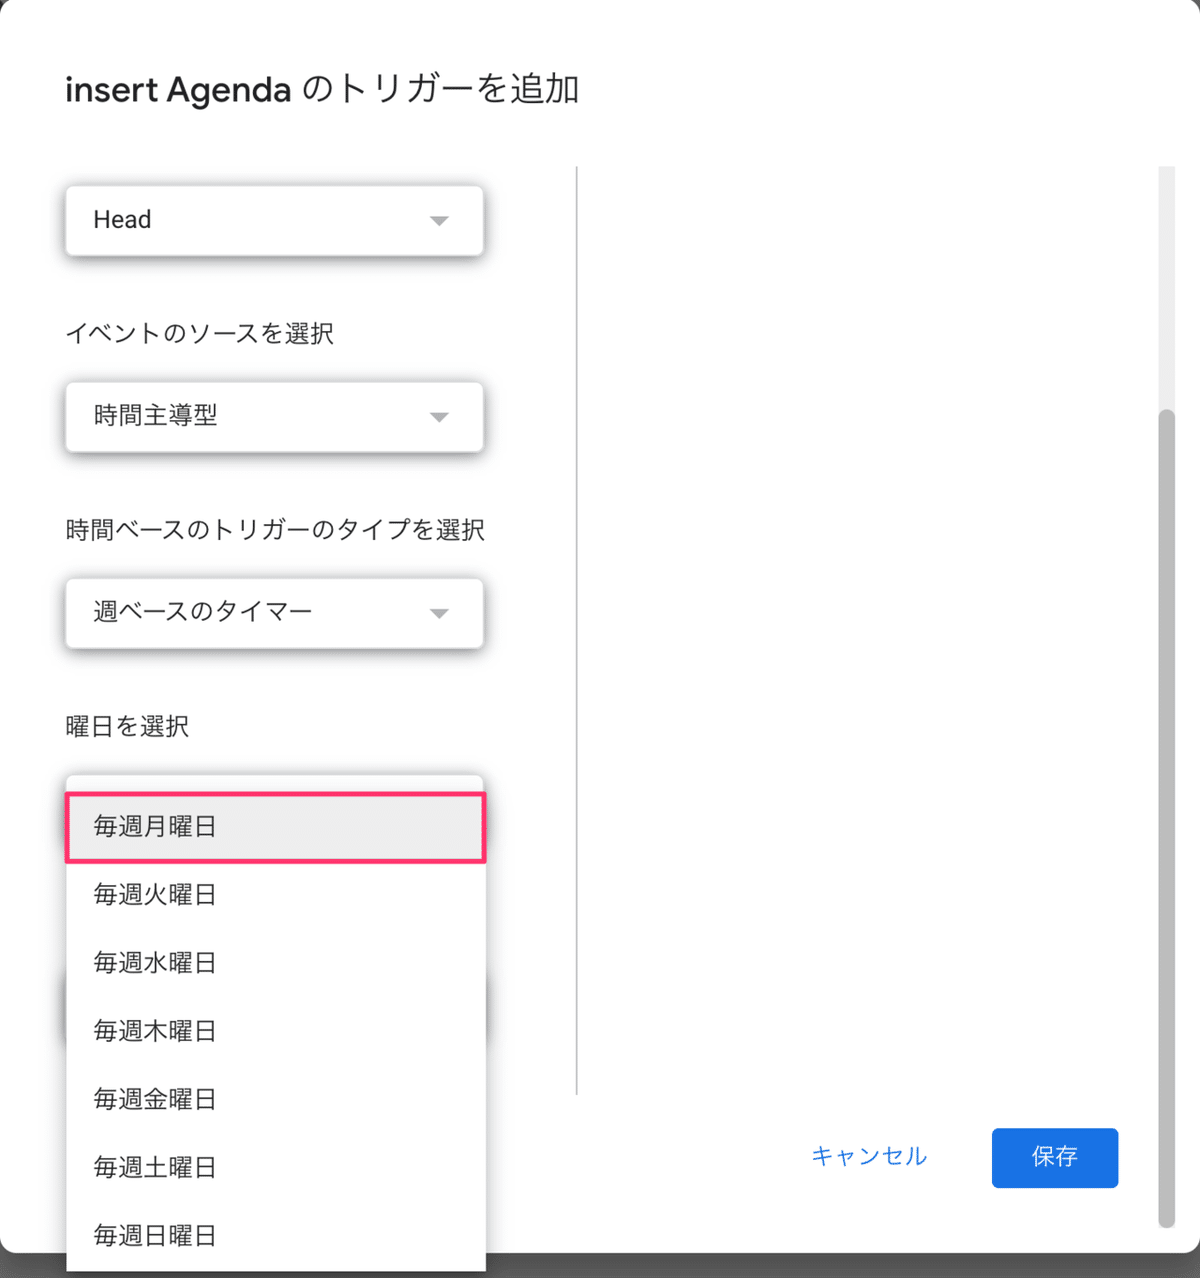
Task: Select 毎週日曜日 at the bottom
Action: (273, 1235)
